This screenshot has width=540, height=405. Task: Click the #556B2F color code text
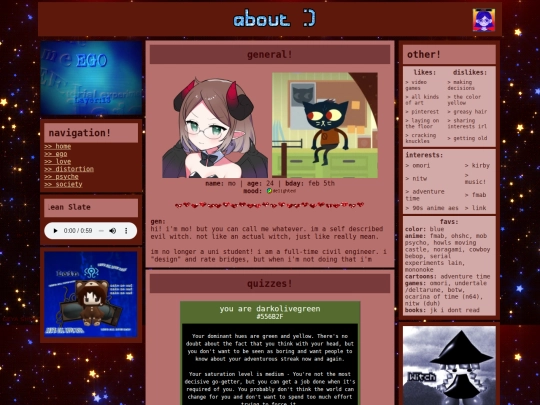pyautogui.click(x=270, y=316)
